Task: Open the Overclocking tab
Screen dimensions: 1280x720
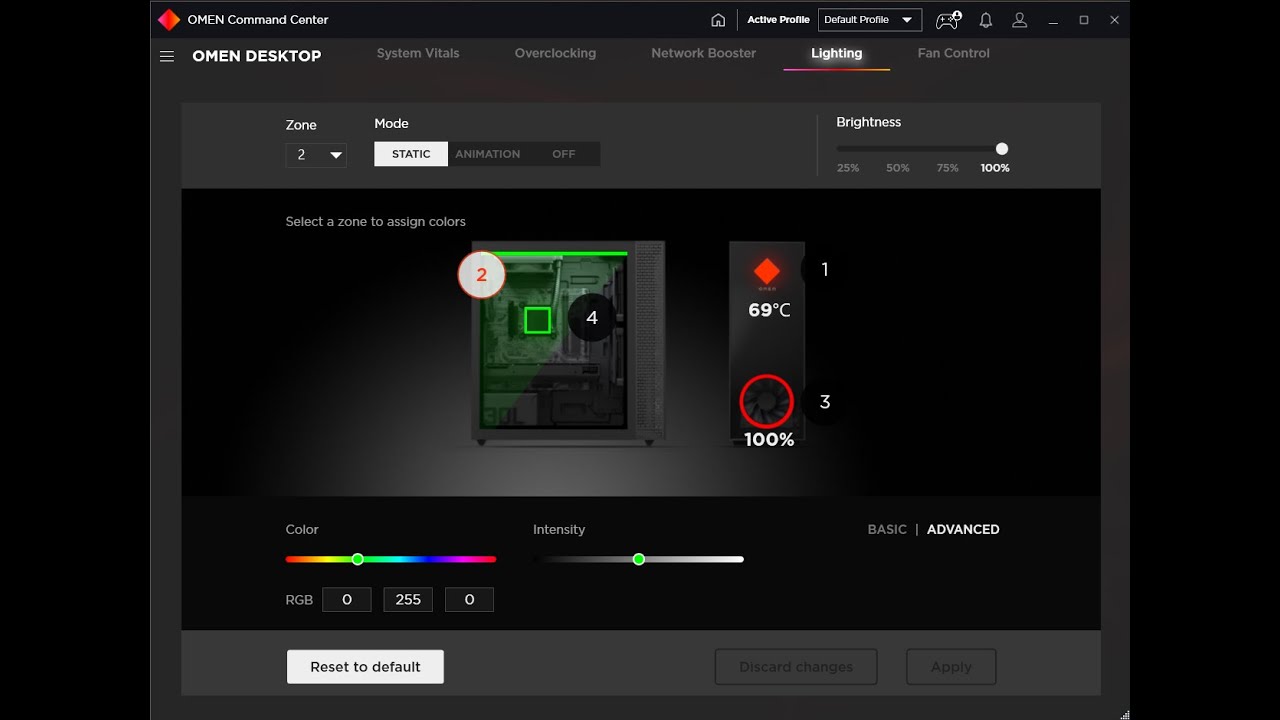Action: (555, 53)
